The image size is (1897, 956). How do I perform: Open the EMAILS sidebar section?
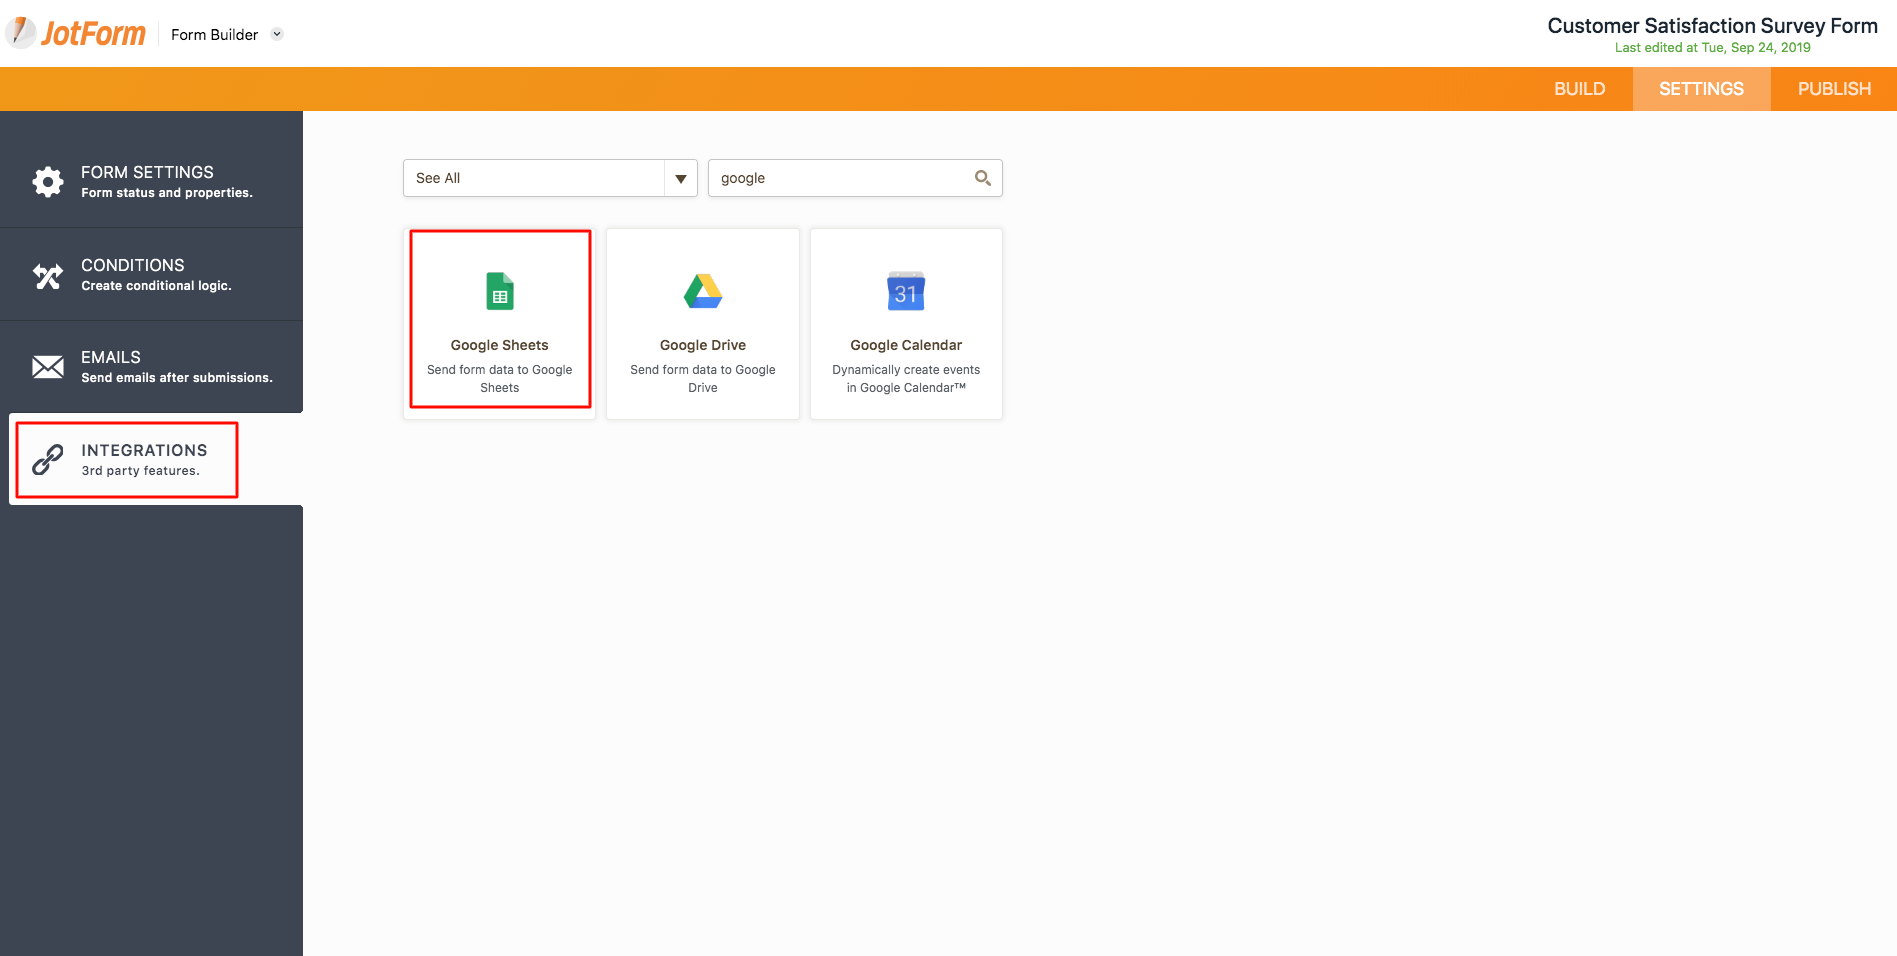(x=152, y=367)
